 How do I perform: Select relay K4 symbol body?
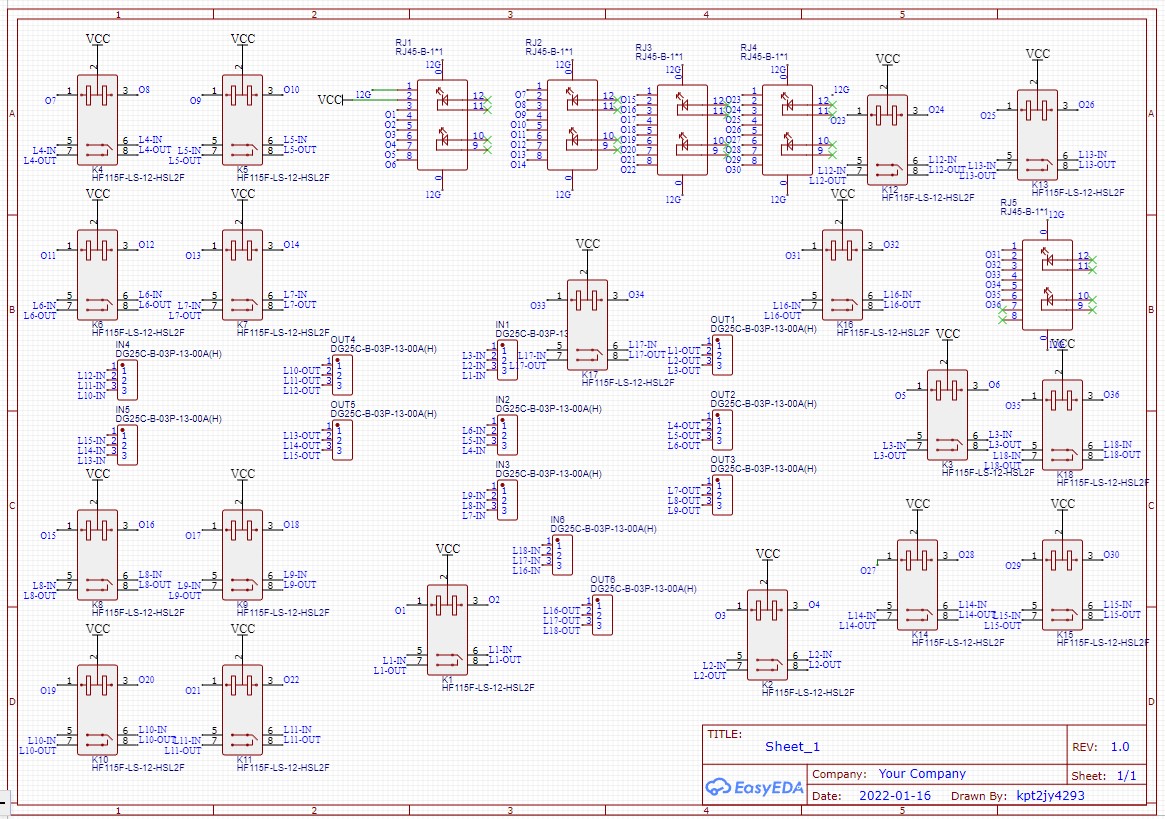97,120
